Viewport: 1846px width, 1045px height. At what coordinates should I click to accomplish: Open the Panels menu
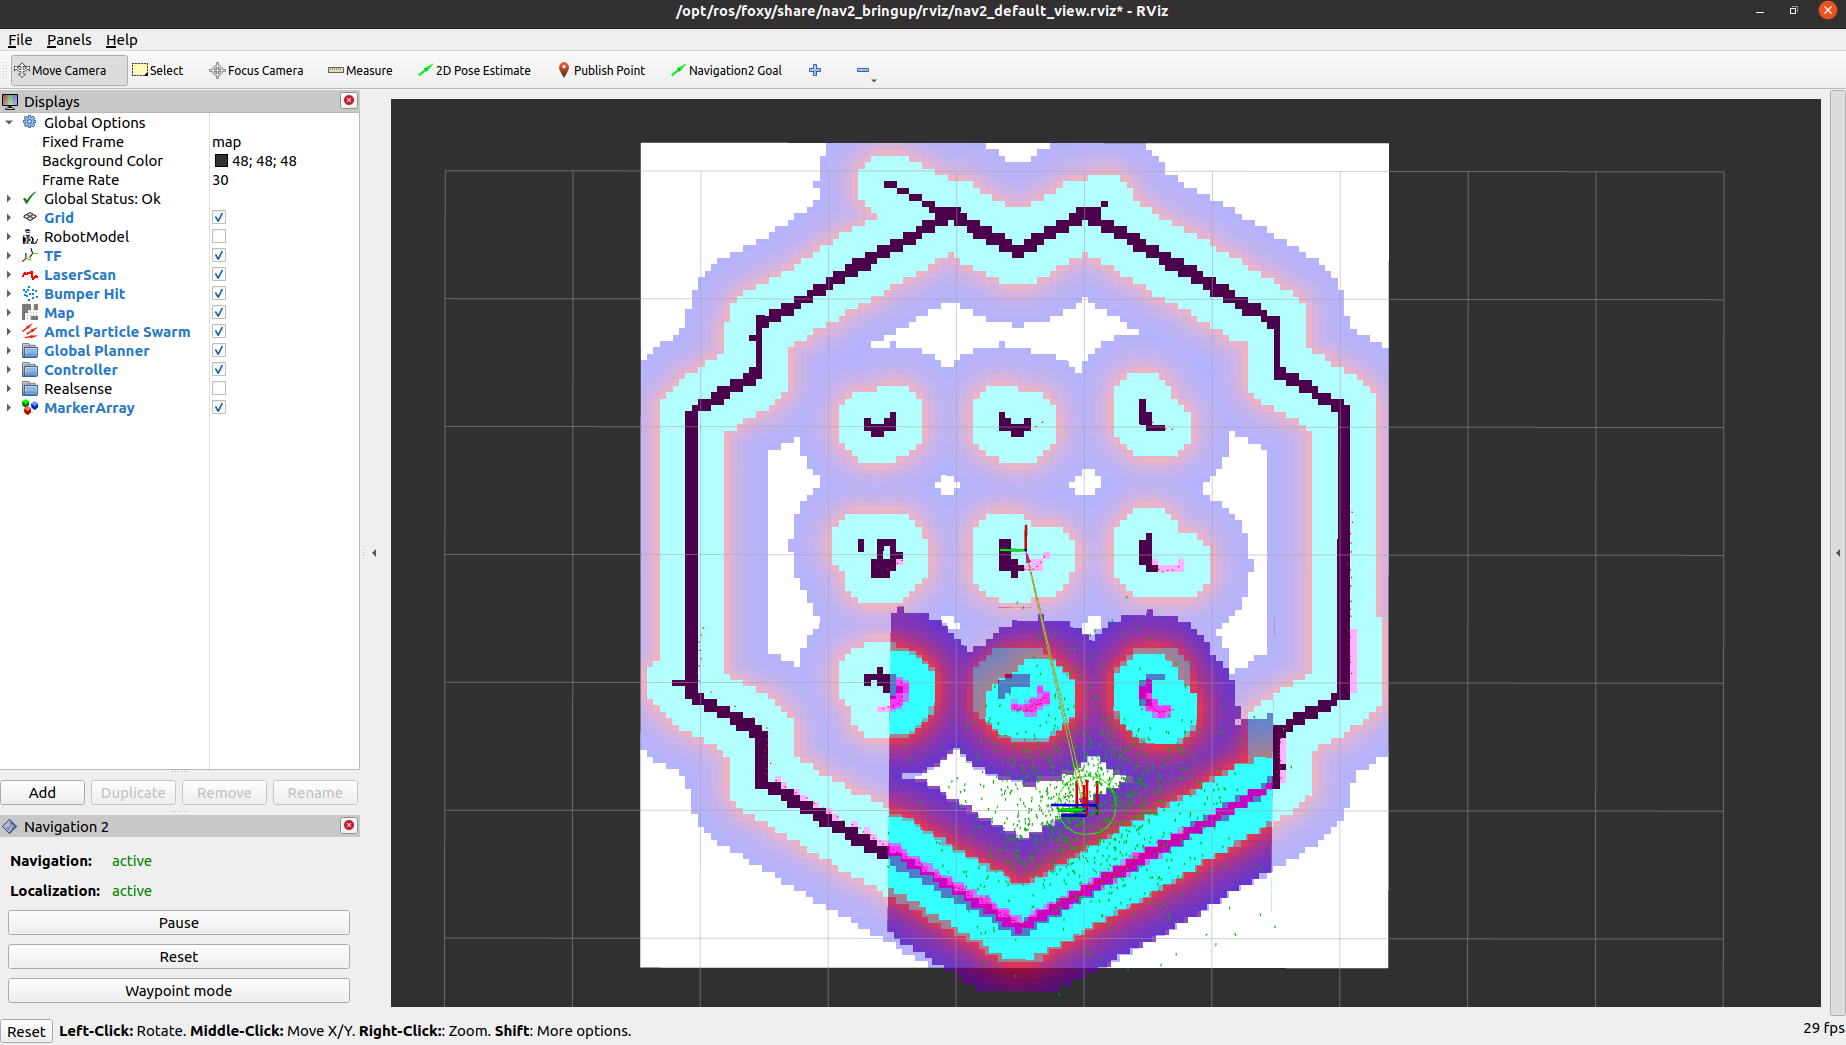(69, 40)
